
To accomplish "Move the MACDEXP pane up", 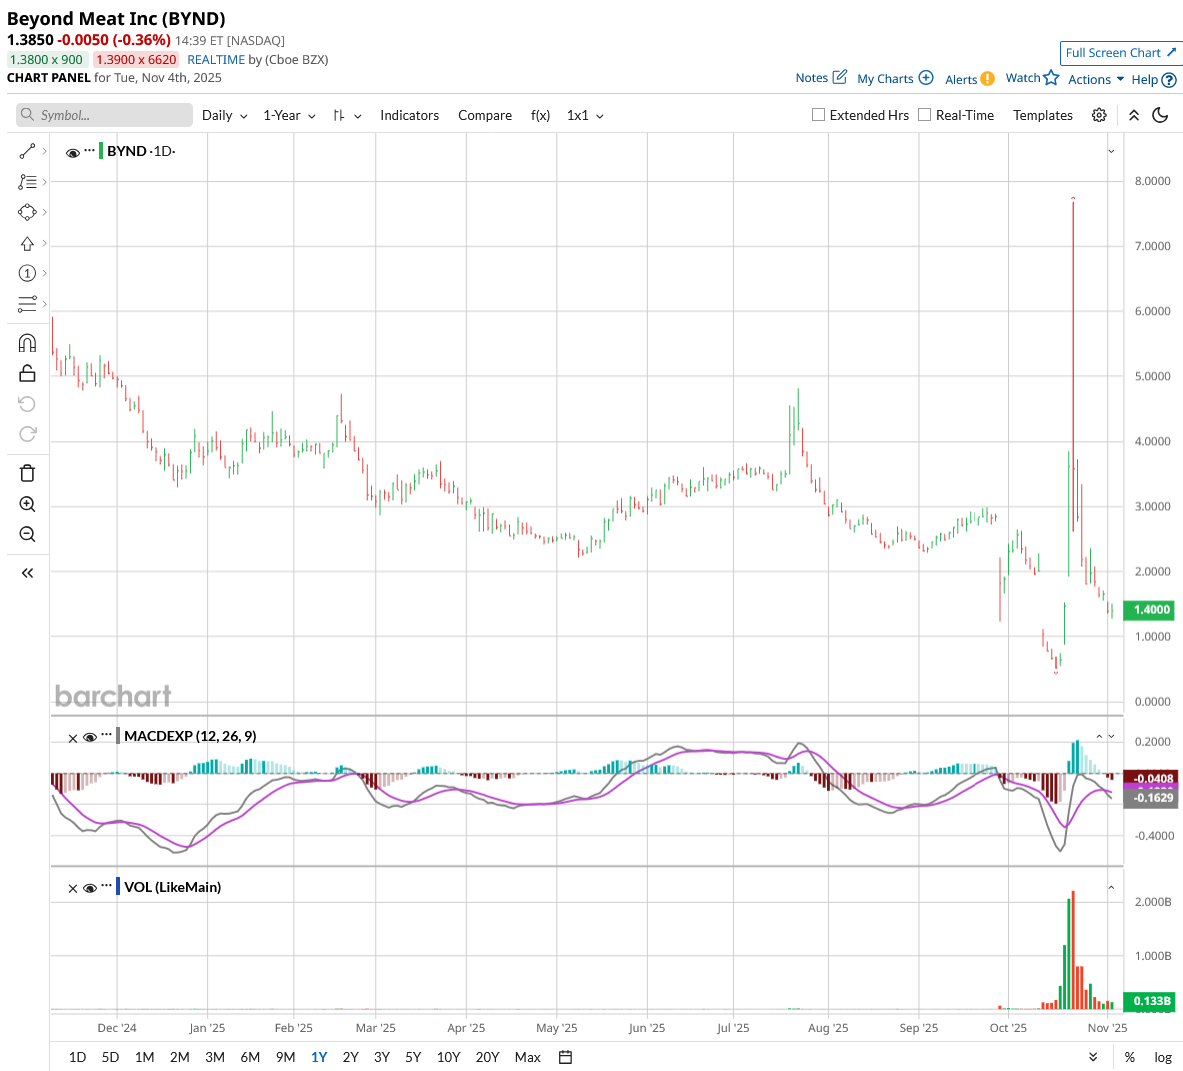I will coord(1099,736).
